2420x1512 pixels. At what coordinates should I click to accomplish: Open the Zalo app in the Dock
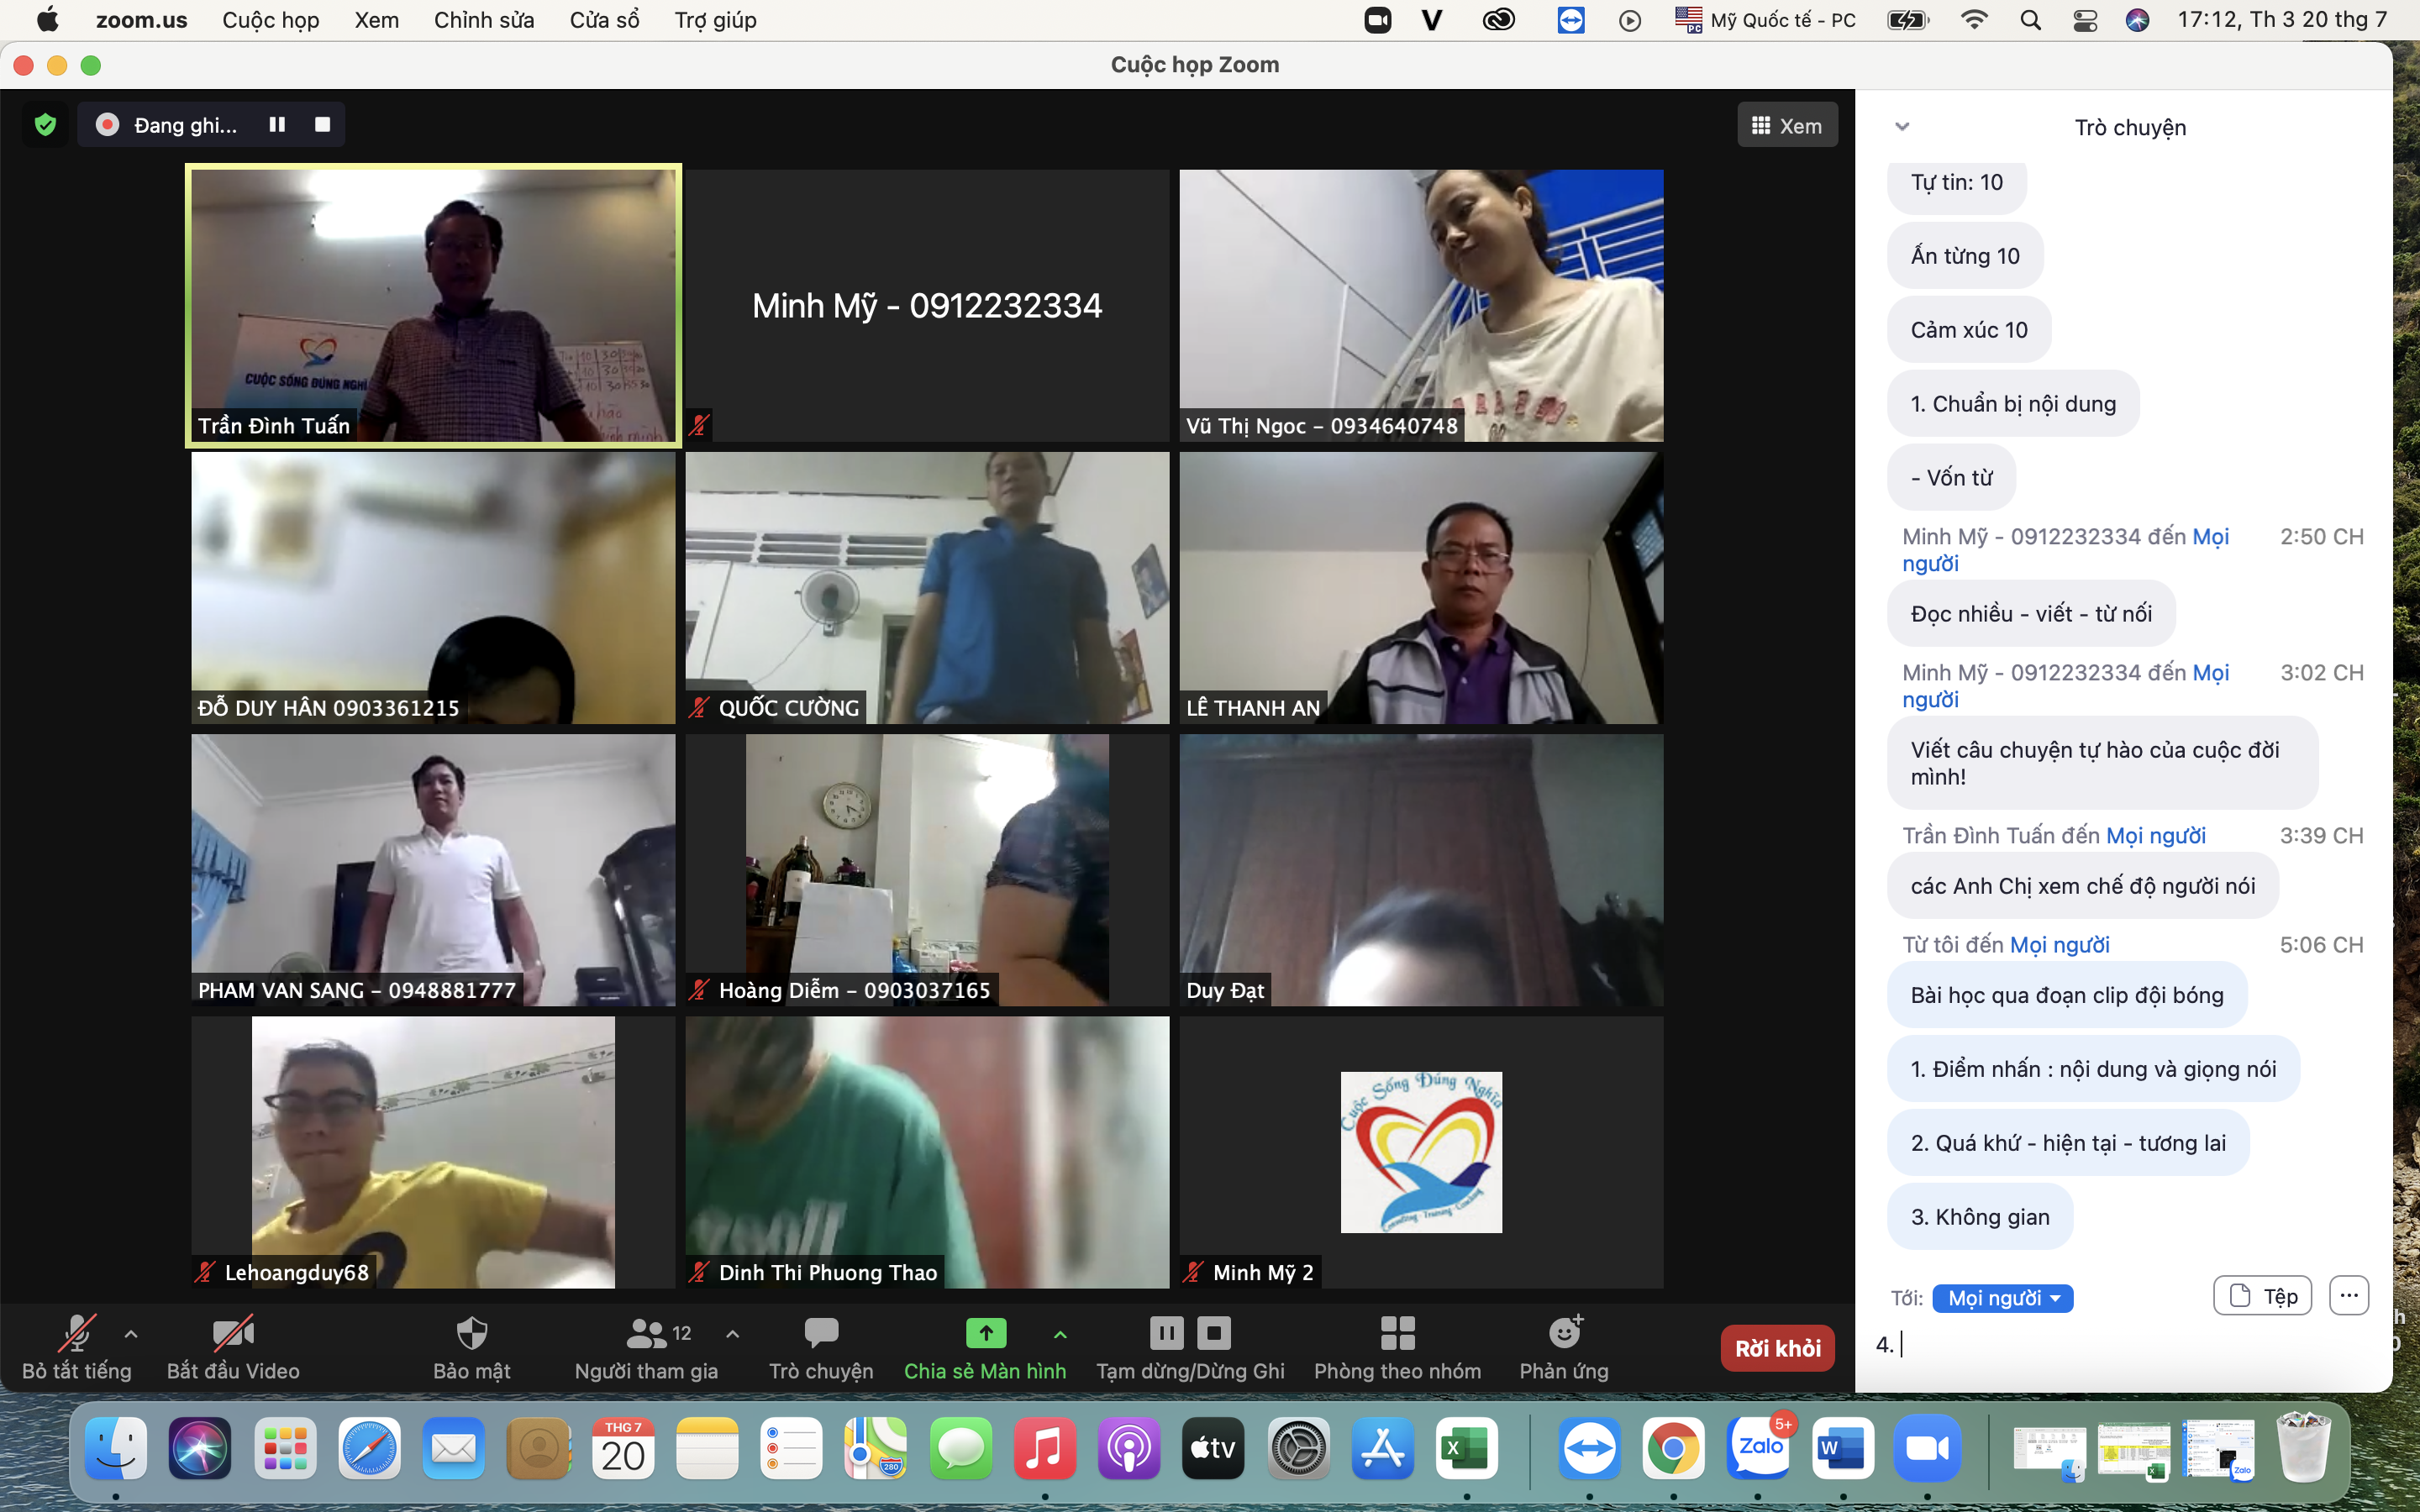tap(1759, 1449)
